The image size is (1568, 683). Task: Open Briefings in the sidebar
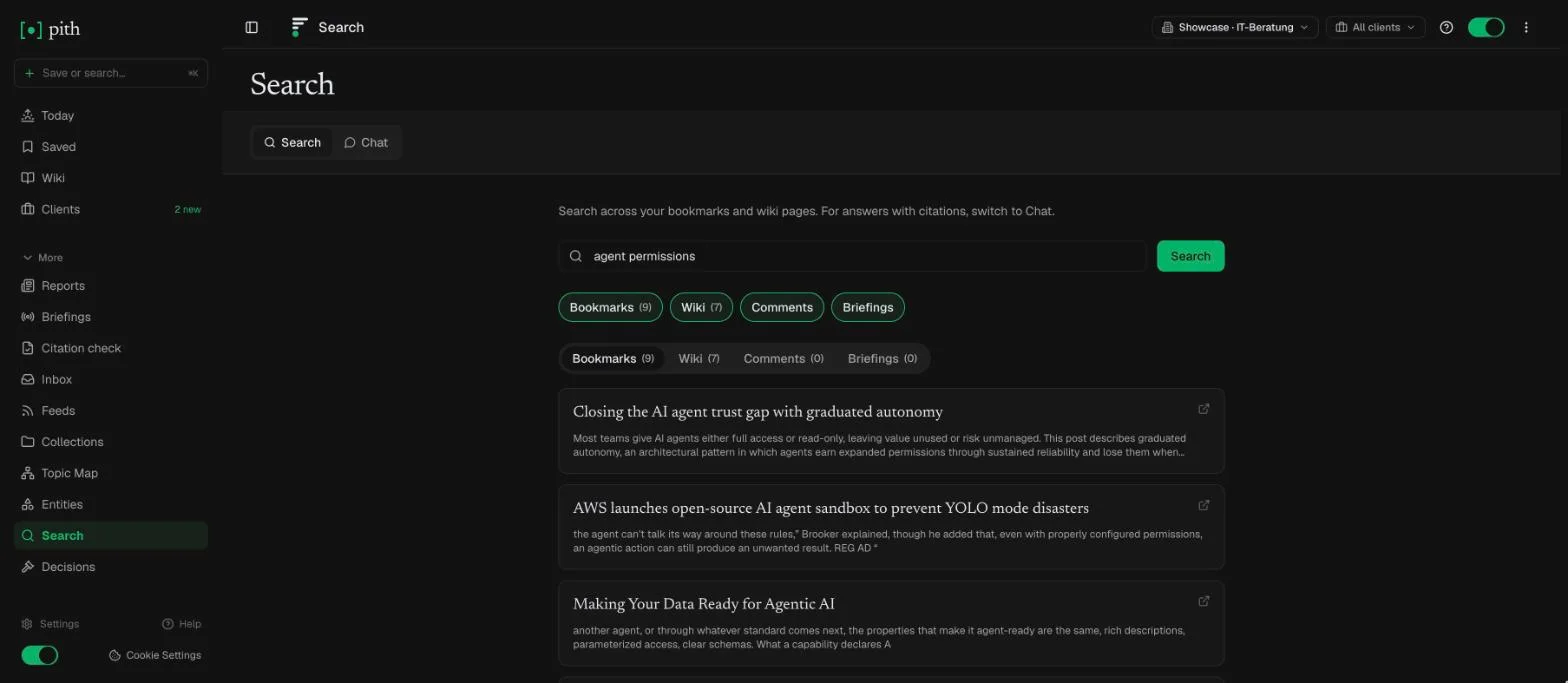pos(111,317)
